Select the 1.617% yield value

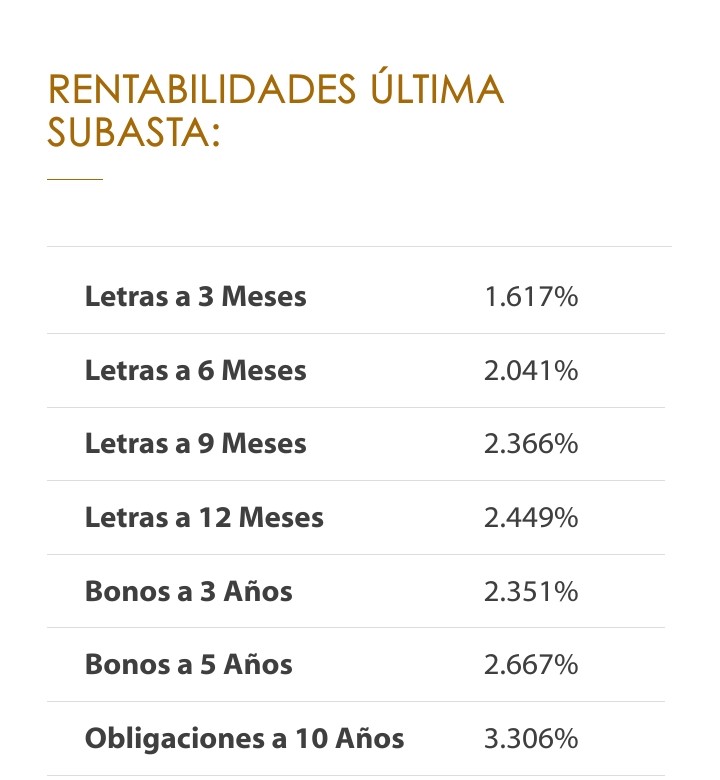click(x=531, y=297)
